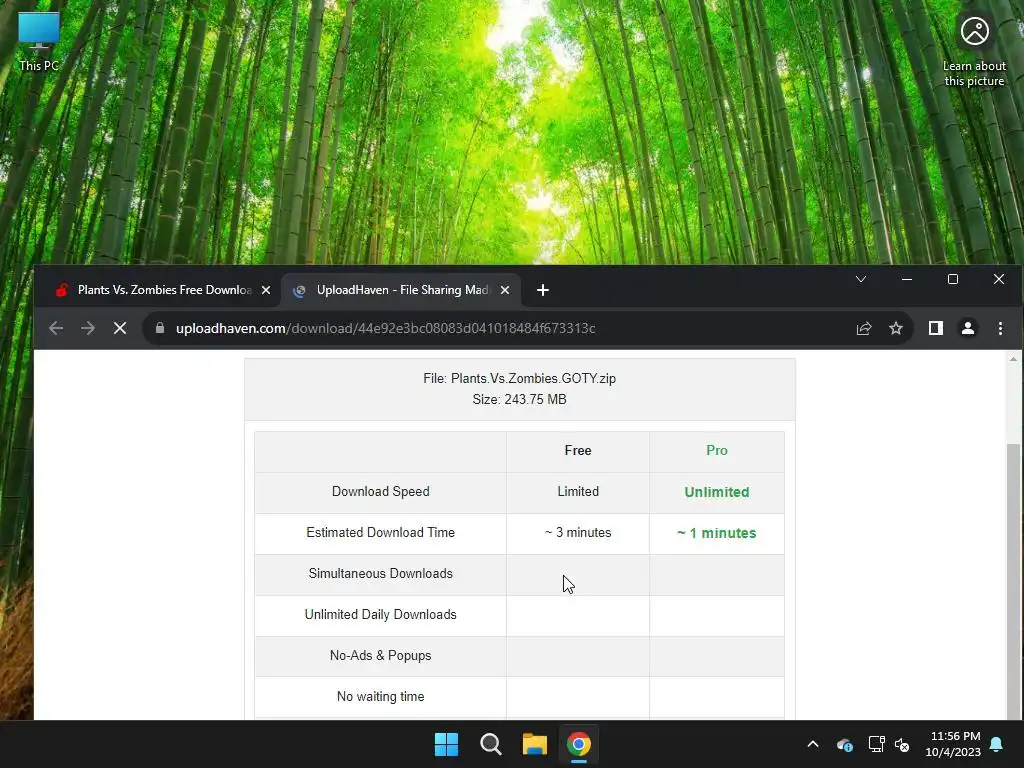Open taskbar Search
The image size is (1024, 768).
[x=490, y=744]
